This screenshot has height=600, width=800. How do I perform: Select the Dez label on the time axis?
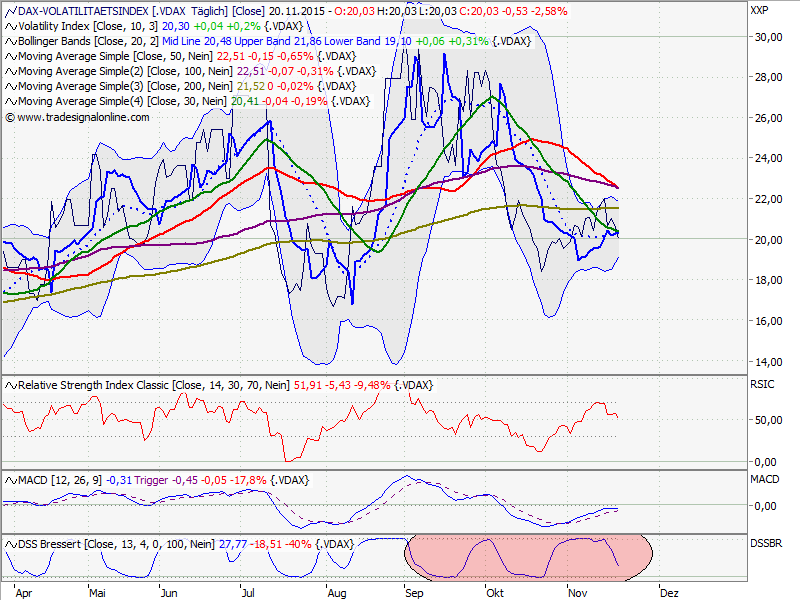pyautogui.click(x=672, y=592)
